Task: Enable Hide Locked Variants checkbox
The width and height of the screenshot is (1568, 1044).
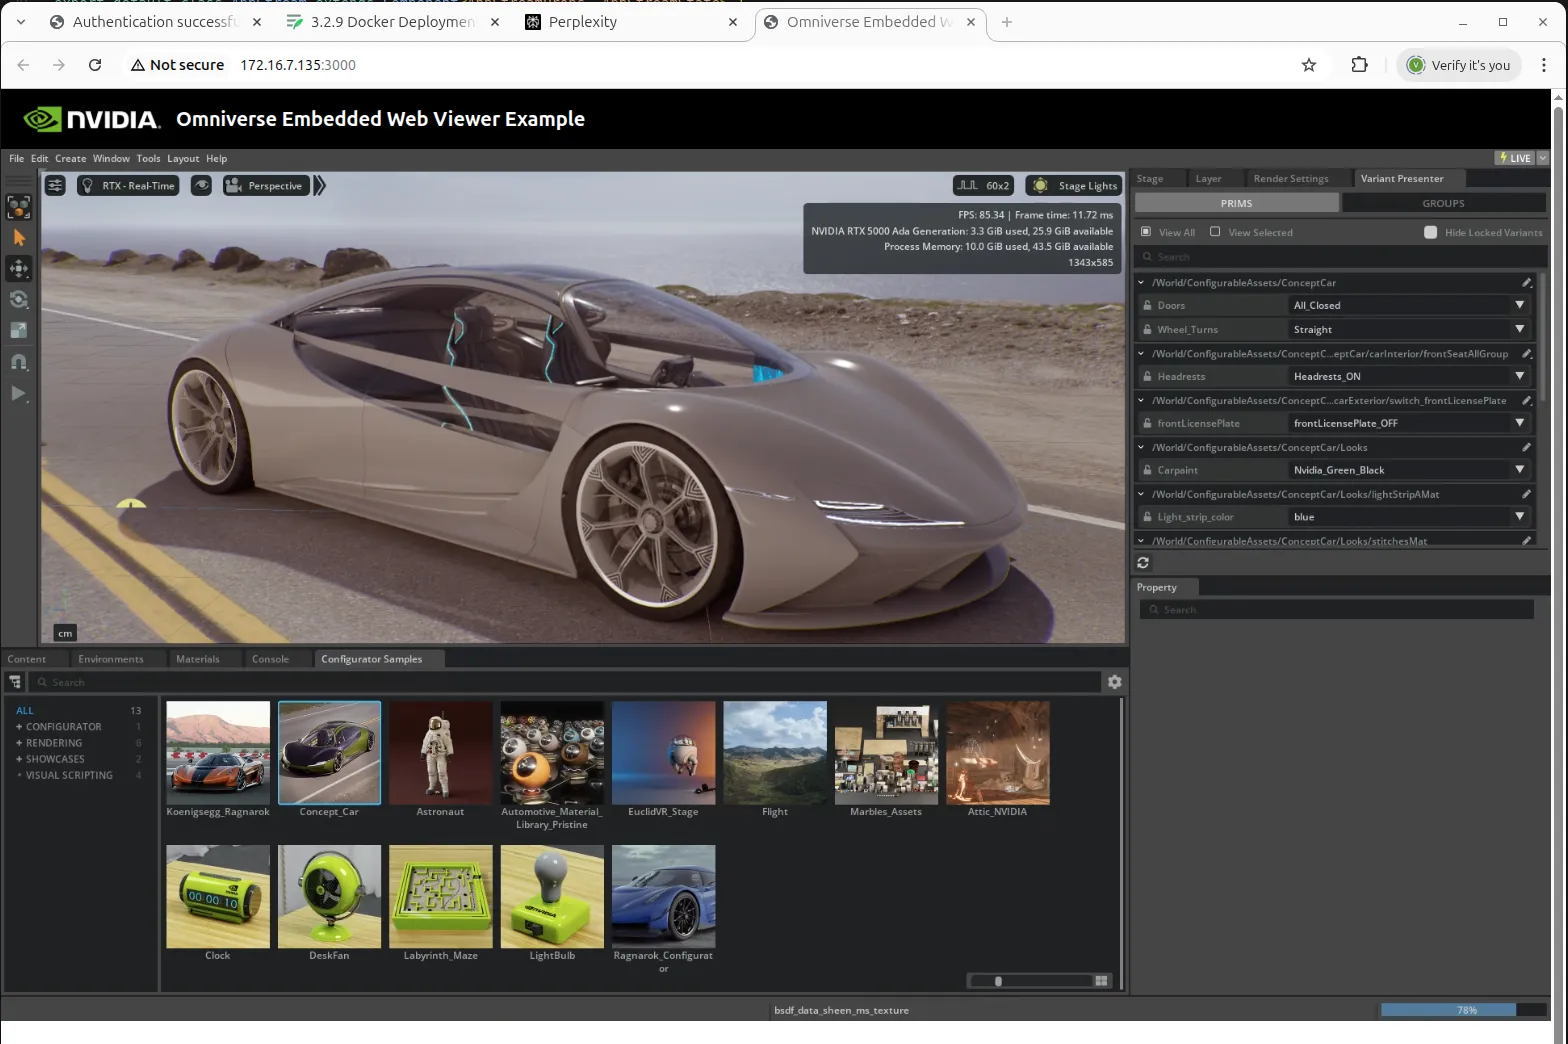Action: tap(1430, 232)
